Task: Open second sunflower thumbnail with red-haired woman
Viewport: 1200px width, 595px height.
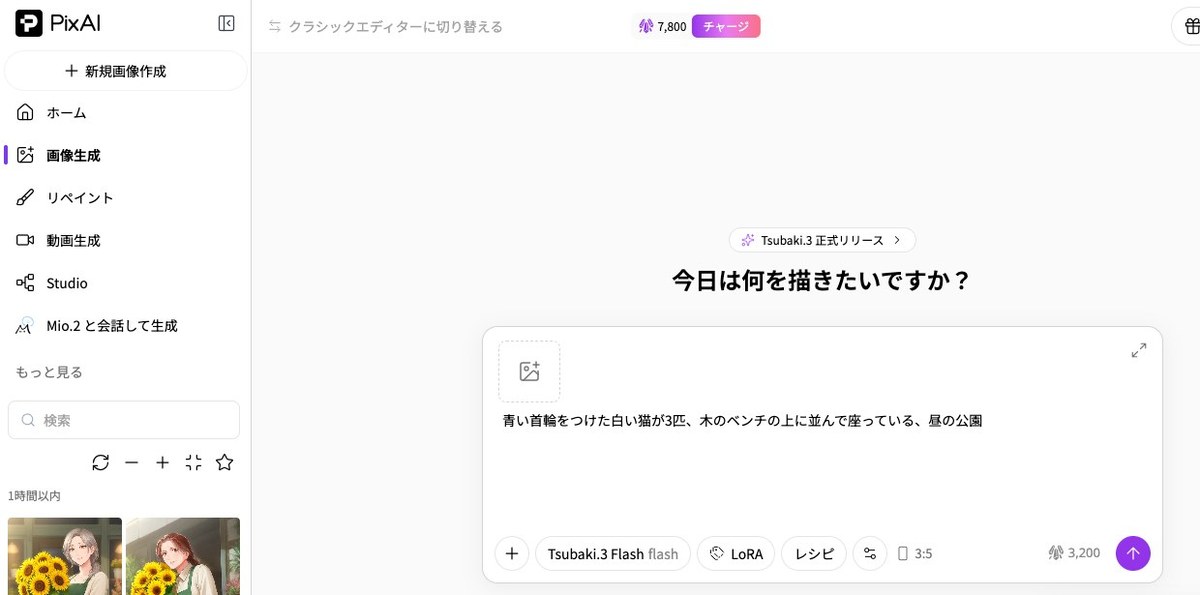Action: tap(183, 556)
